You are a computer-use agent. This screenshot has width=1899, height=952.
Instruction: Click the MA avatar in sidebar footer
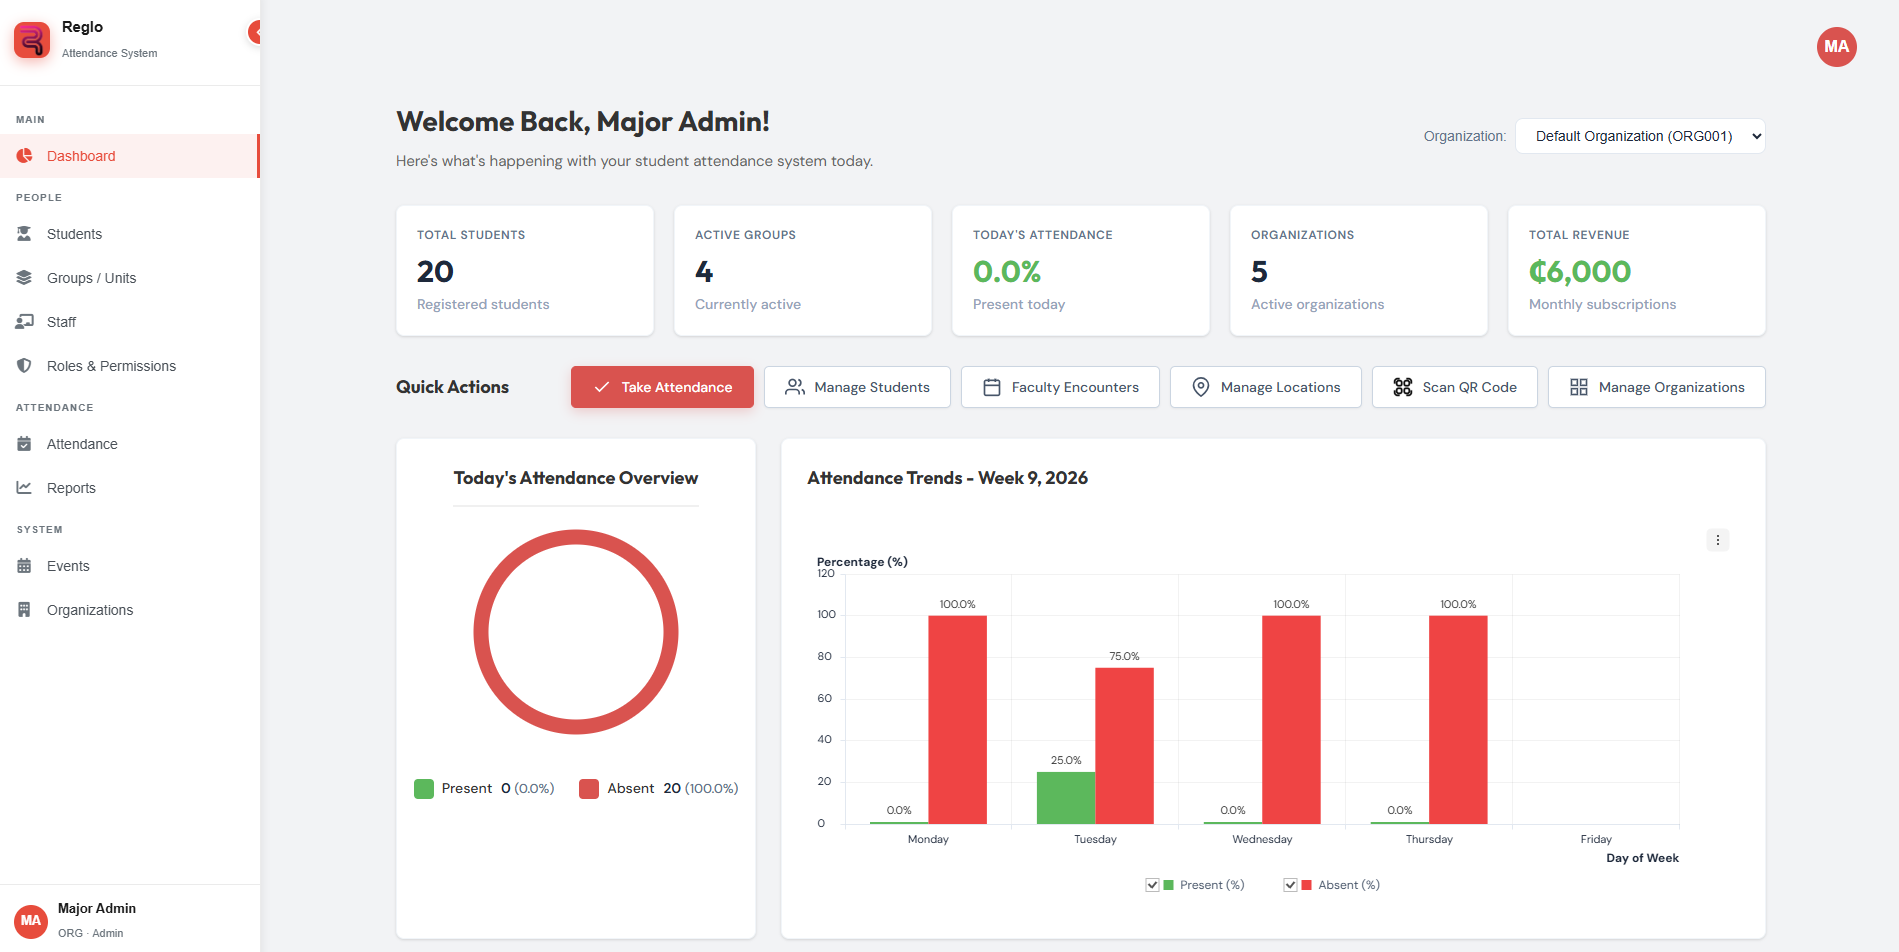pos(31,921)
